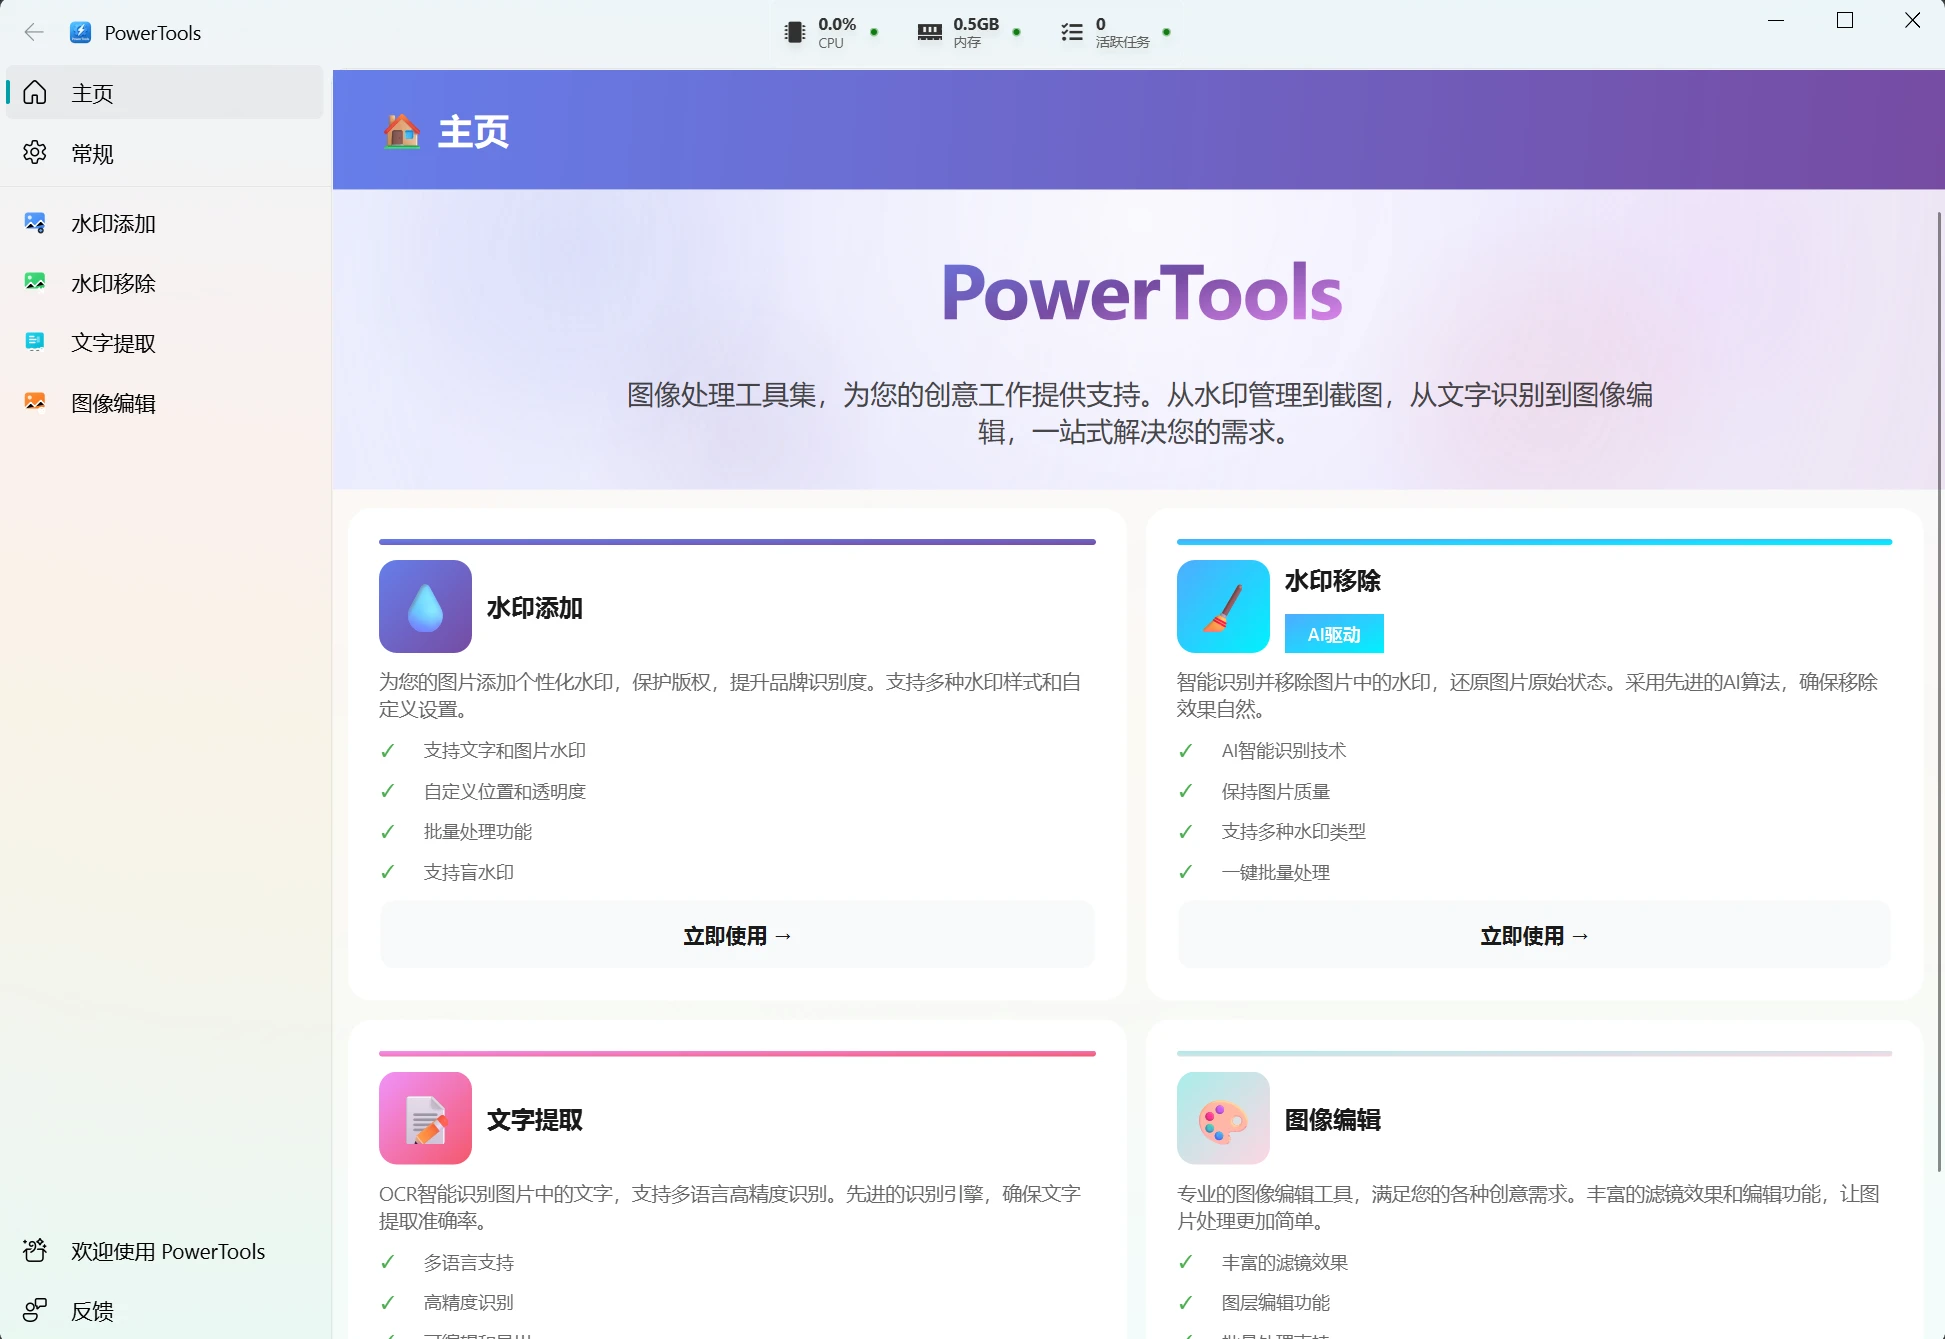This screenshot has height=1339, width=1945.
Task: Click the 多语言支持 feature line
Action: point(468,1262)
